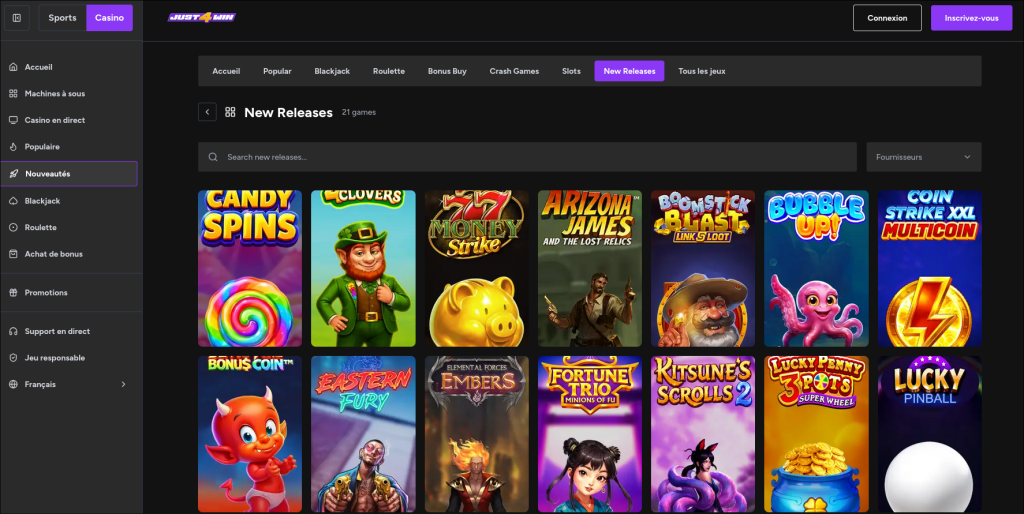Open the Tous les jeux tab

click(x=701, y=71)
